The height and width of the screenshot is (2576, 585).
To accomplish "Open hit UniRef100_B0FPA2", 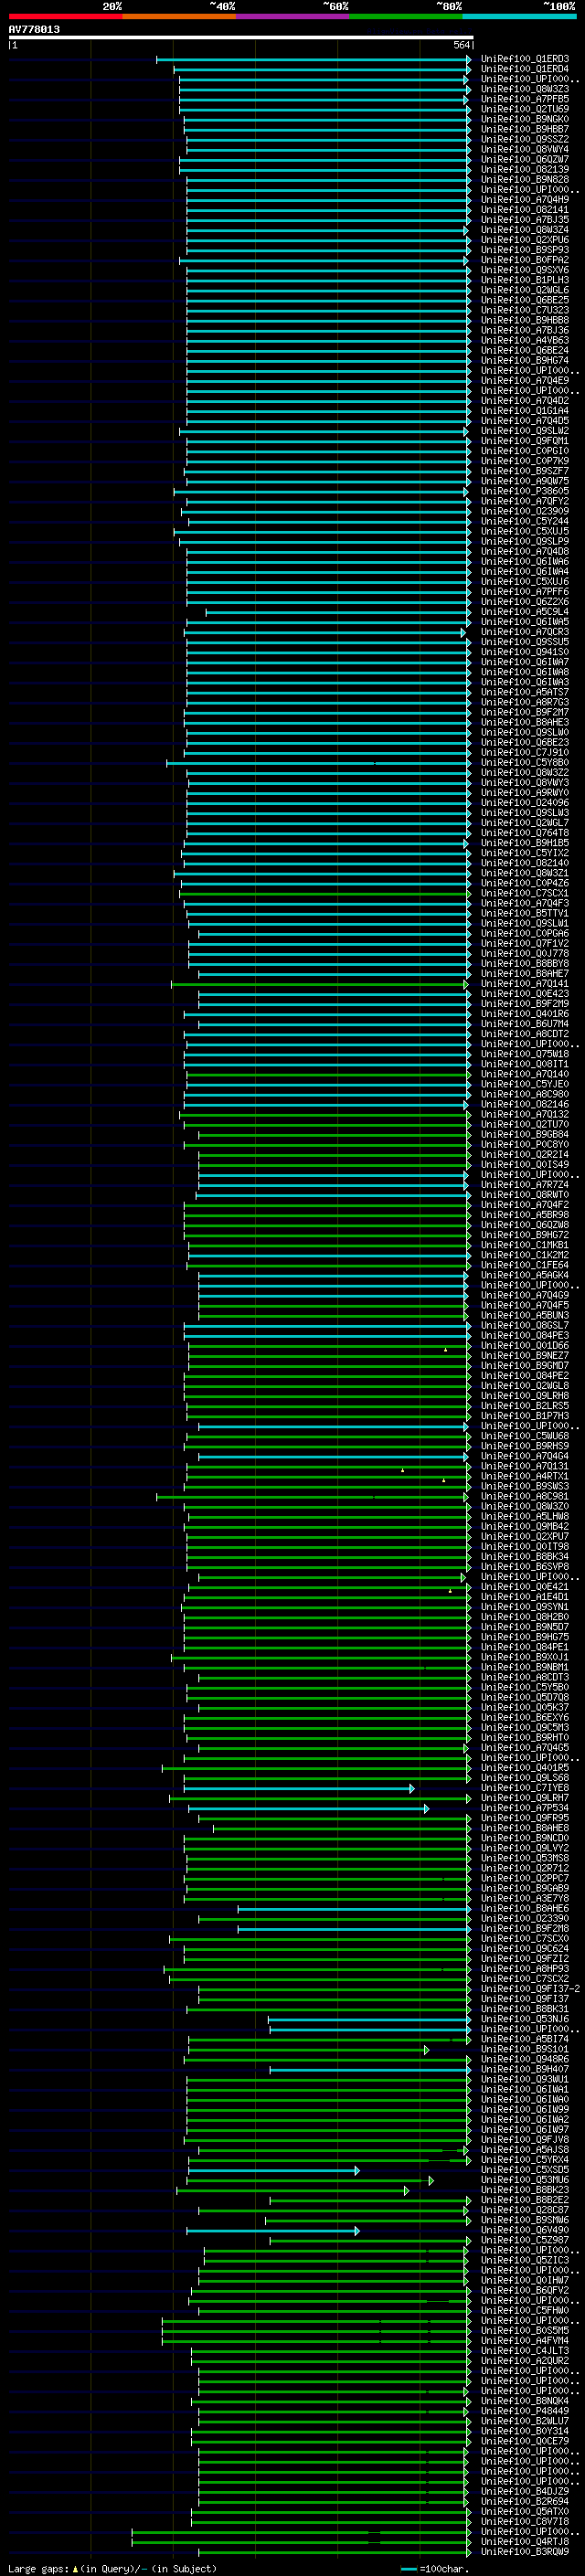I will [525, 260].
